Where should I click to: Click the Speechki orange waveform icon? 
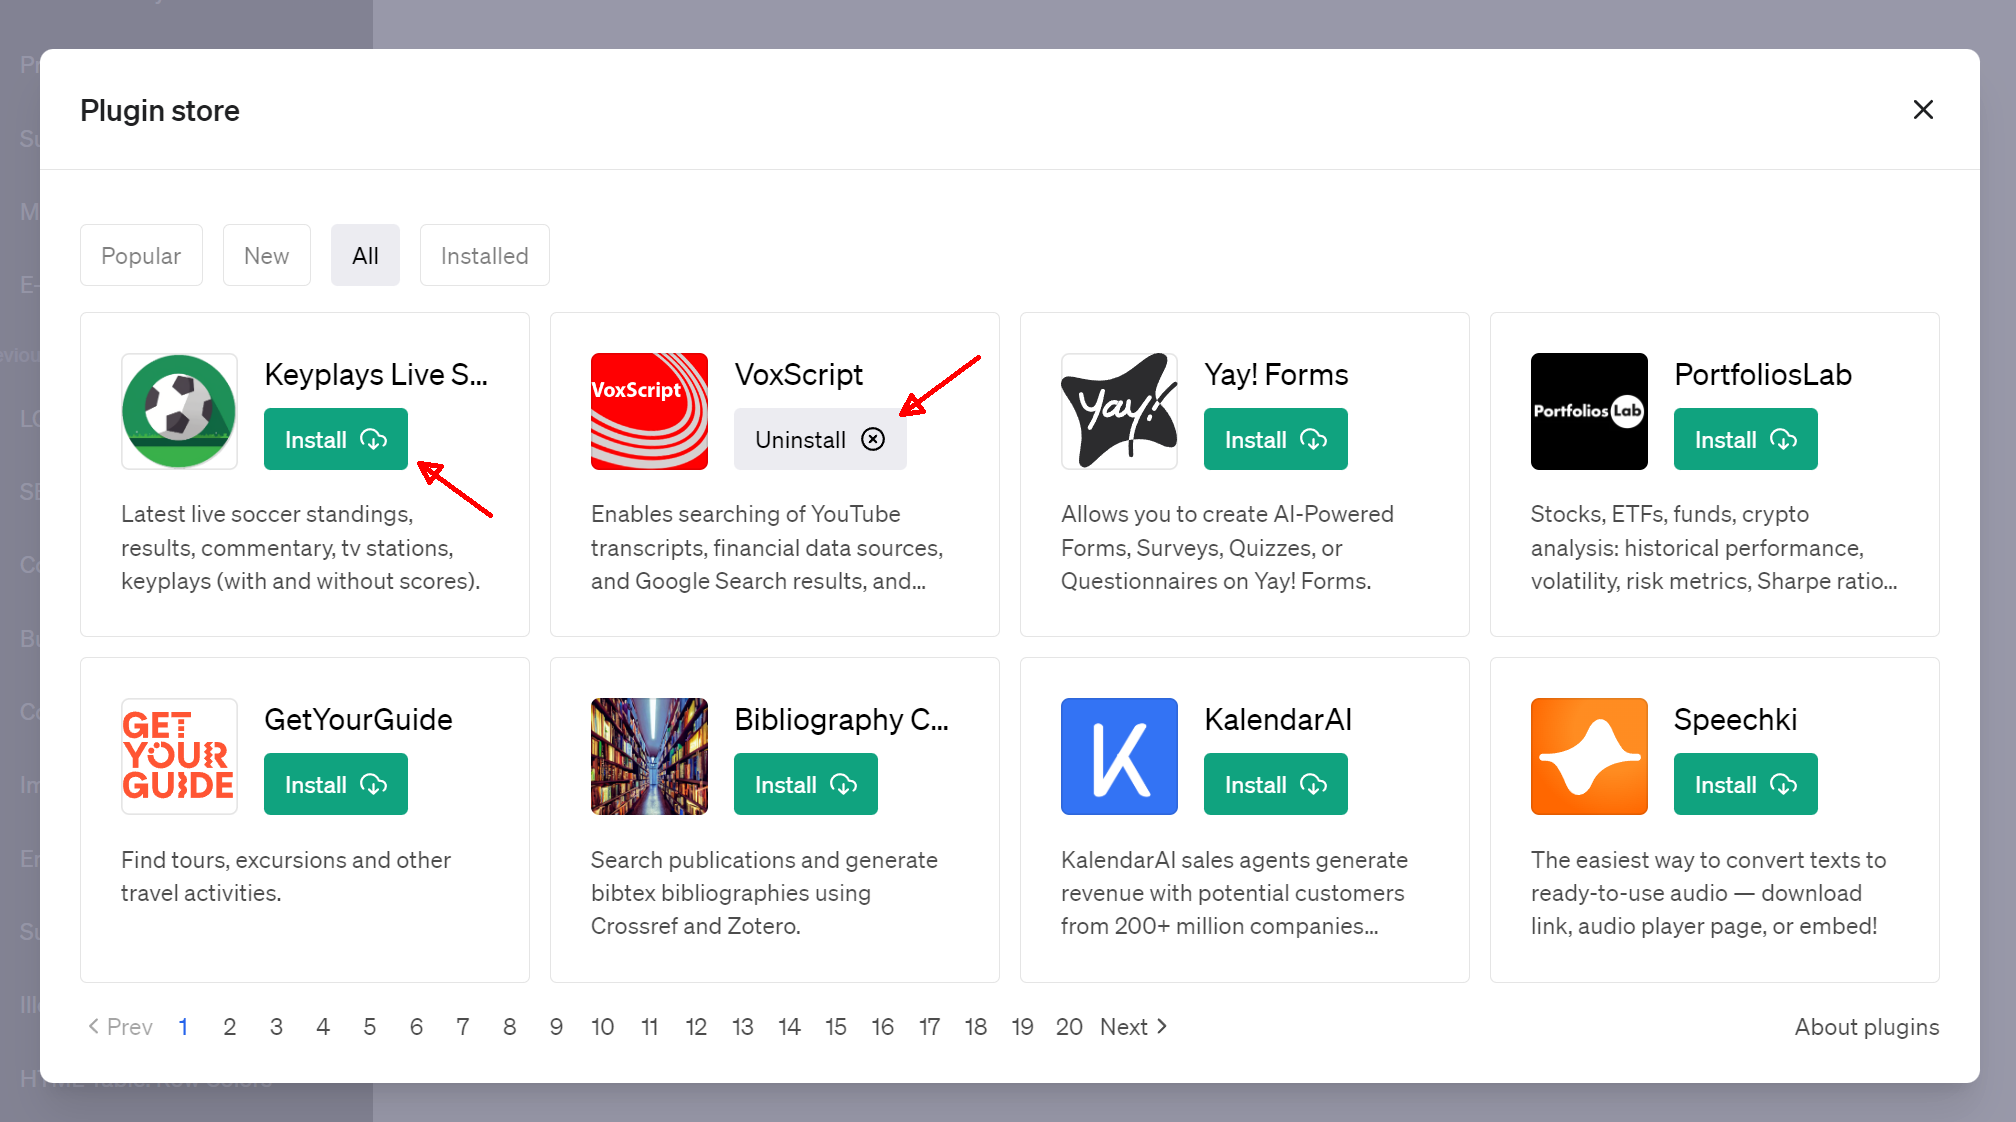click(x=1589, y=756)
